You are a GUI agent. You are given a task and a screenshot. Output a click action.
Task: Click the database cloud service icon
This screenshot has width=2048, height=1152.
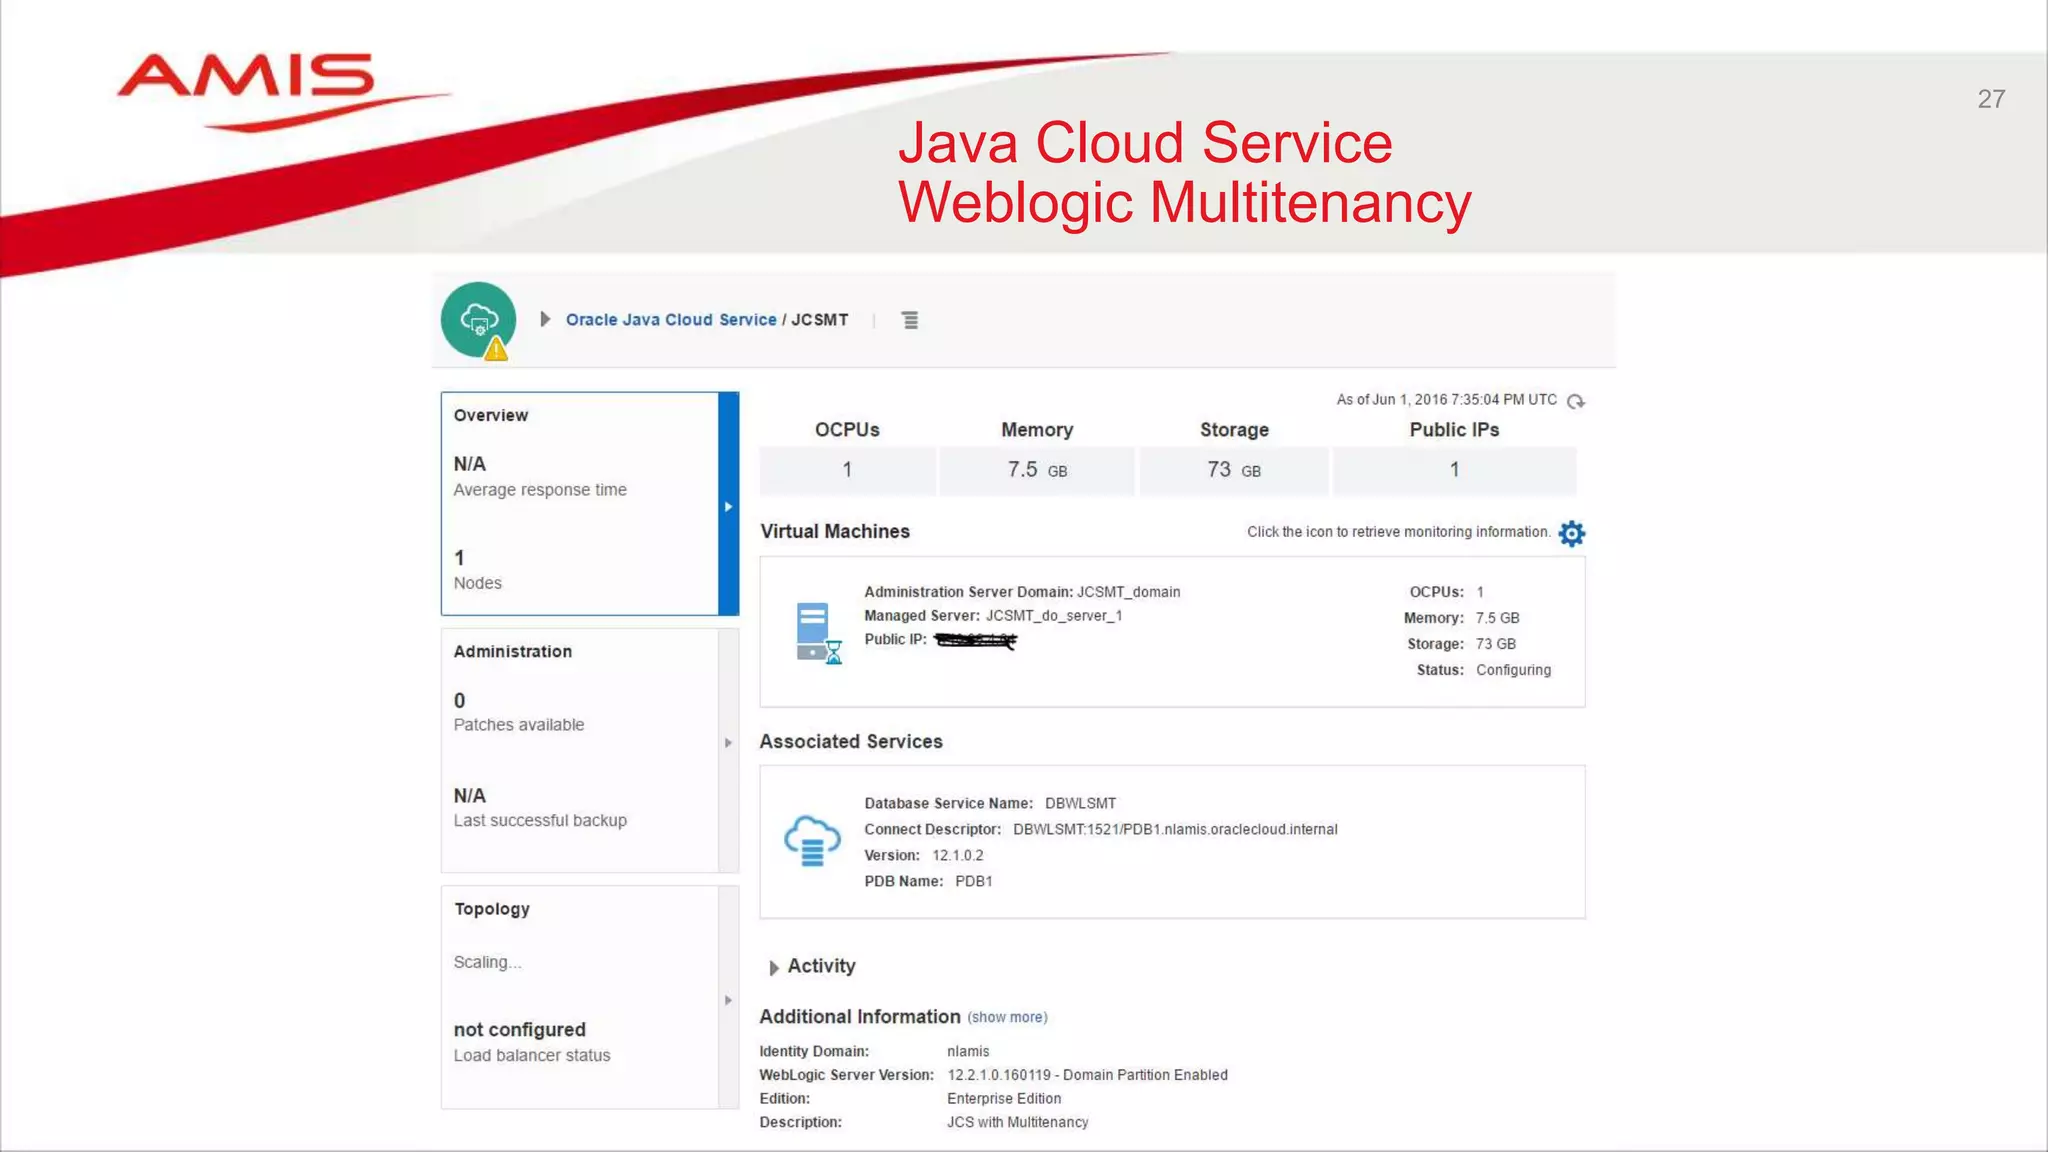coord(812,840)
